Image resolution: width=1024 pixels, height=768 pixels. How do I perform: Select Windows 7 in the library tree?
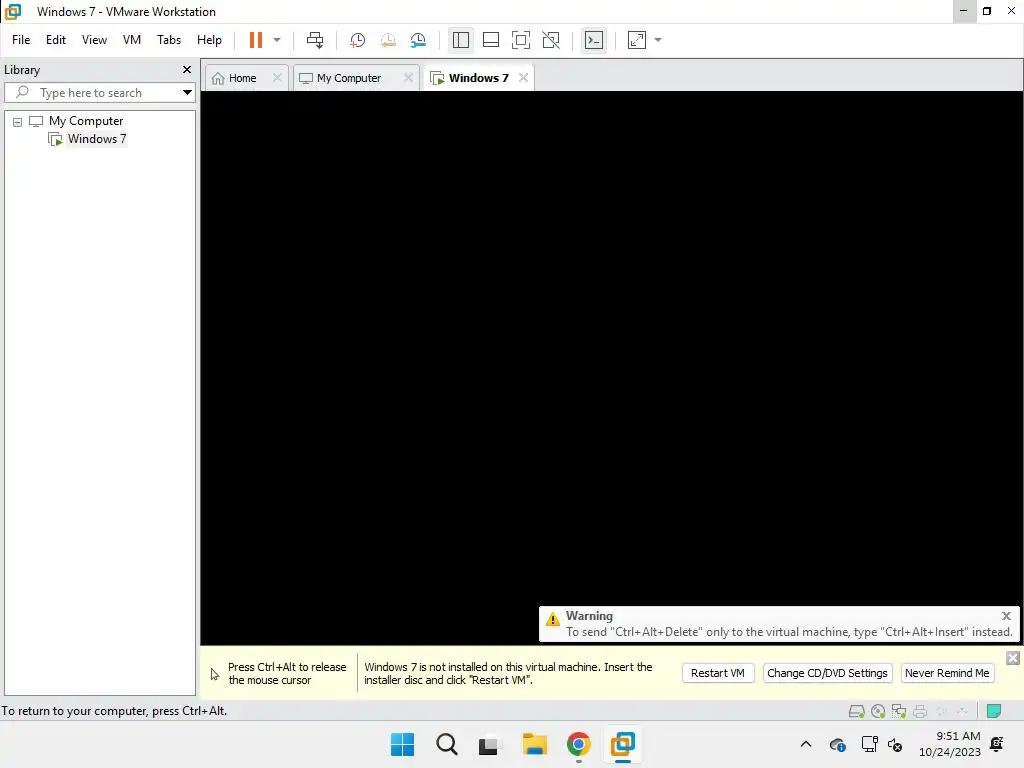97,138
